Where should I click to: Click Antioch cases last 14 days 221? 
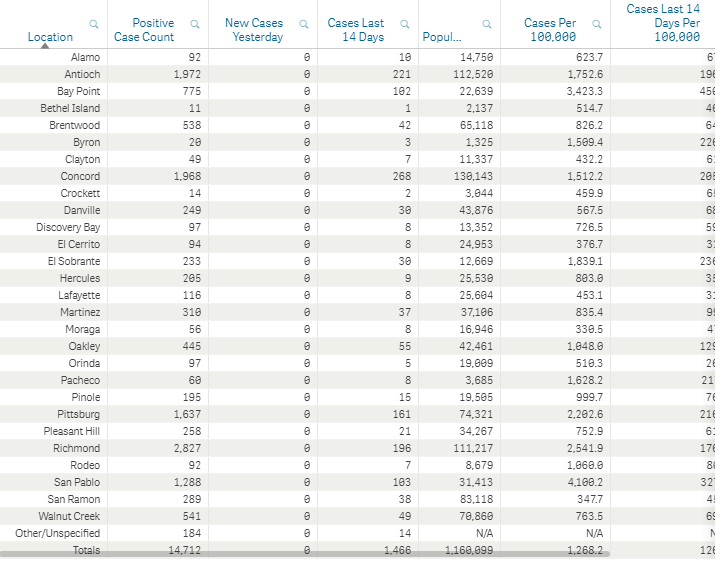point(402,74)
